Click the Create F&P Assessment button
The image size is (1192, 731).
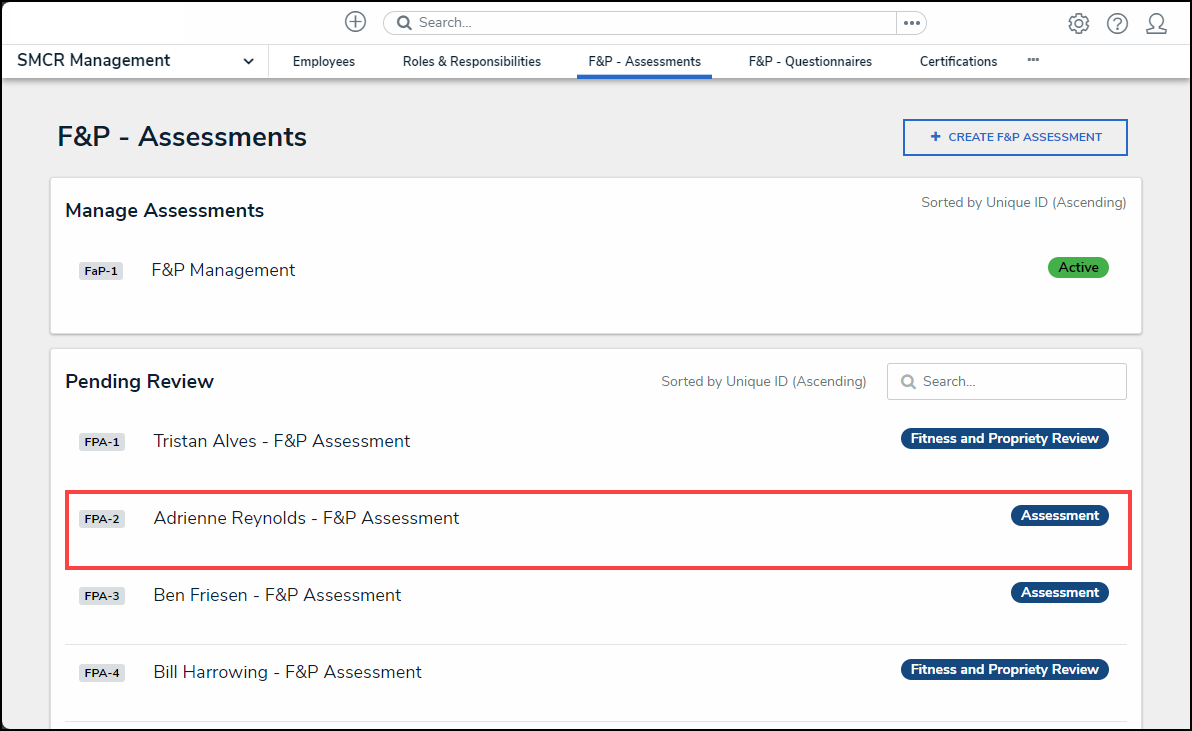[x=1014, y=137]
